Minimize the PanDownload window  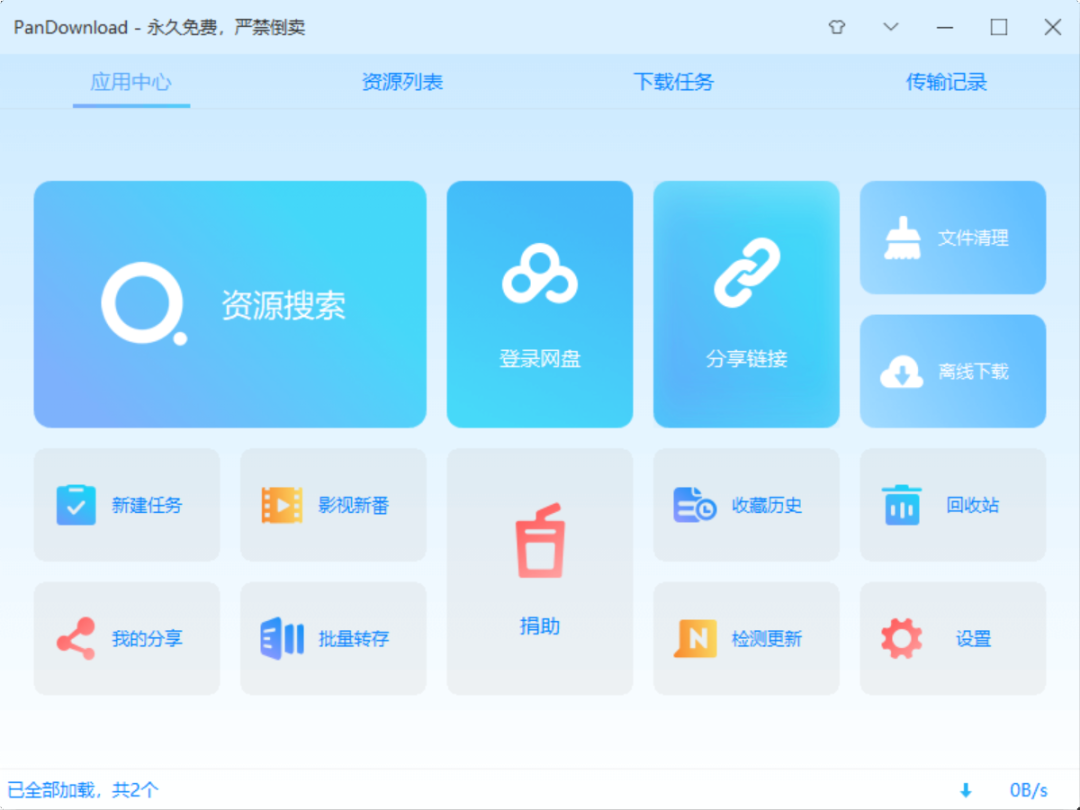pyautogui.click(x=945, y=27)
